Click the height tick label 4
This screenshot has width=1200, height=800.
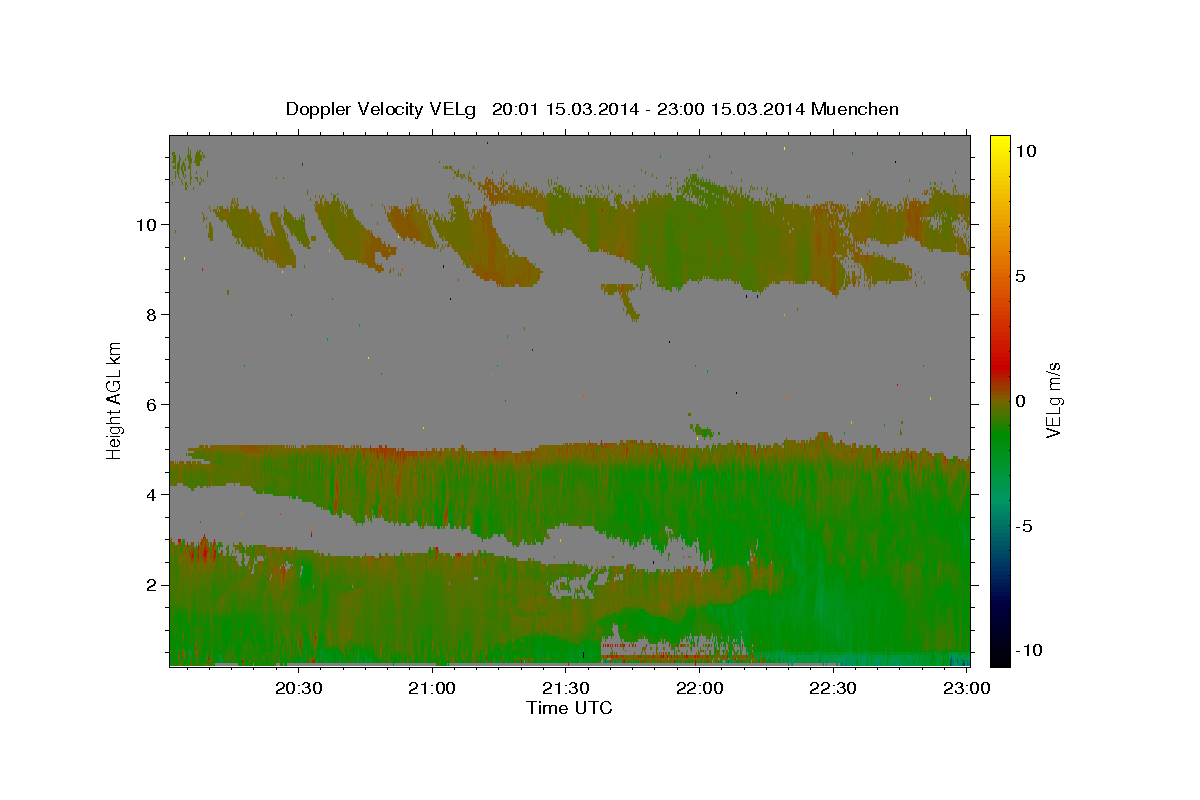[x=153, y=494]
